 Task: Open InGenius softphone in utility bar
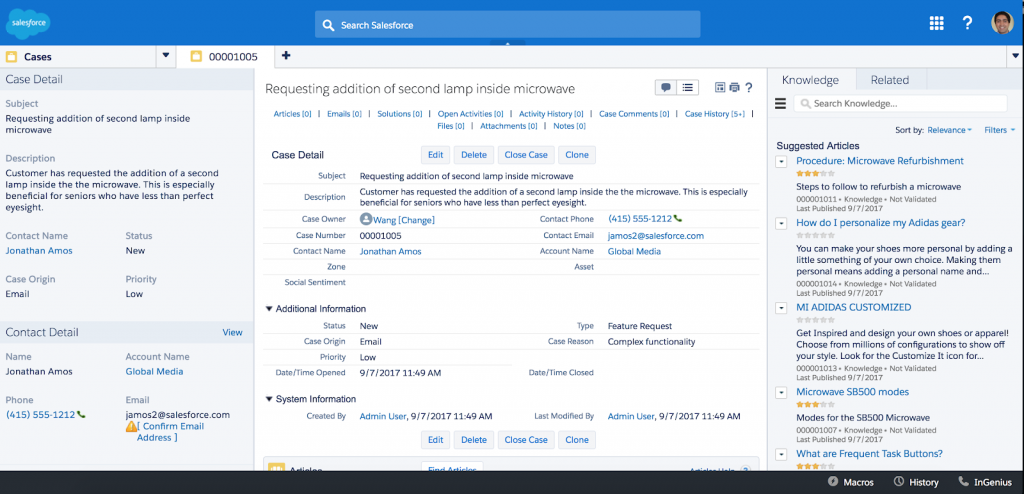pos(985,482)
